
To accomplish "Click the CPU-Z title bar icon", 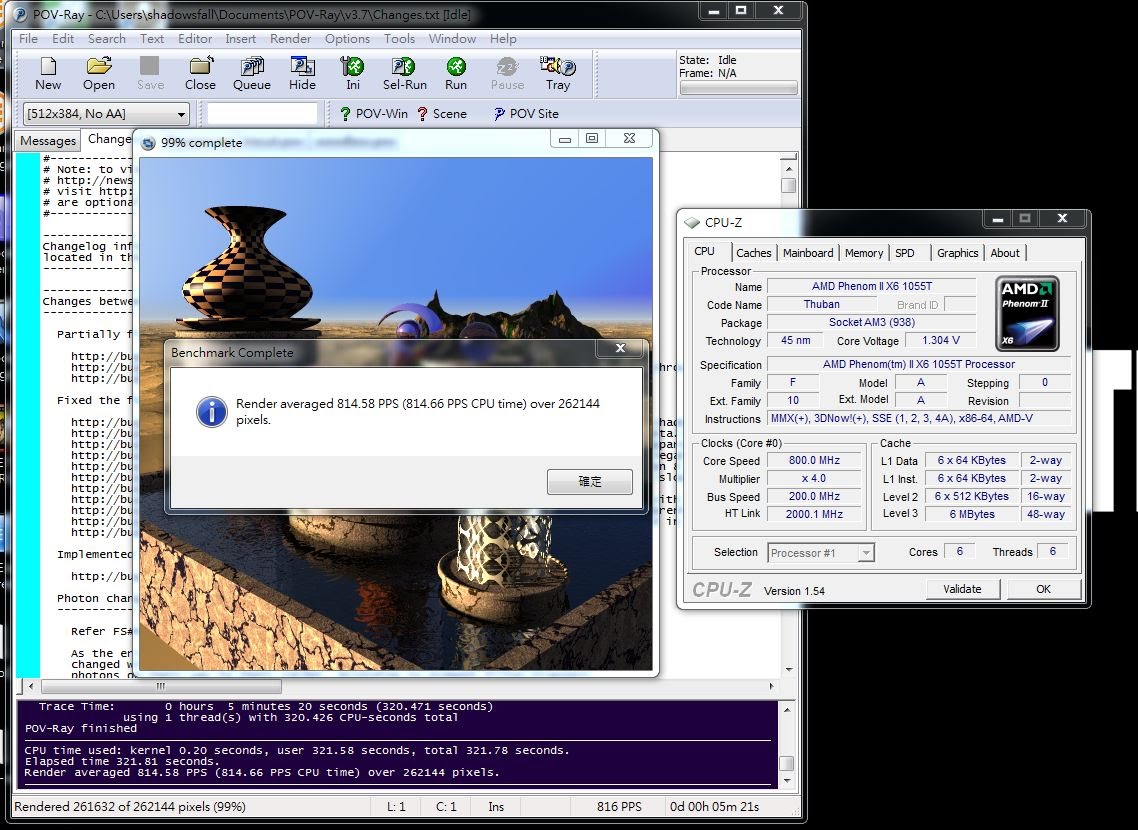I will pos(692,223).
